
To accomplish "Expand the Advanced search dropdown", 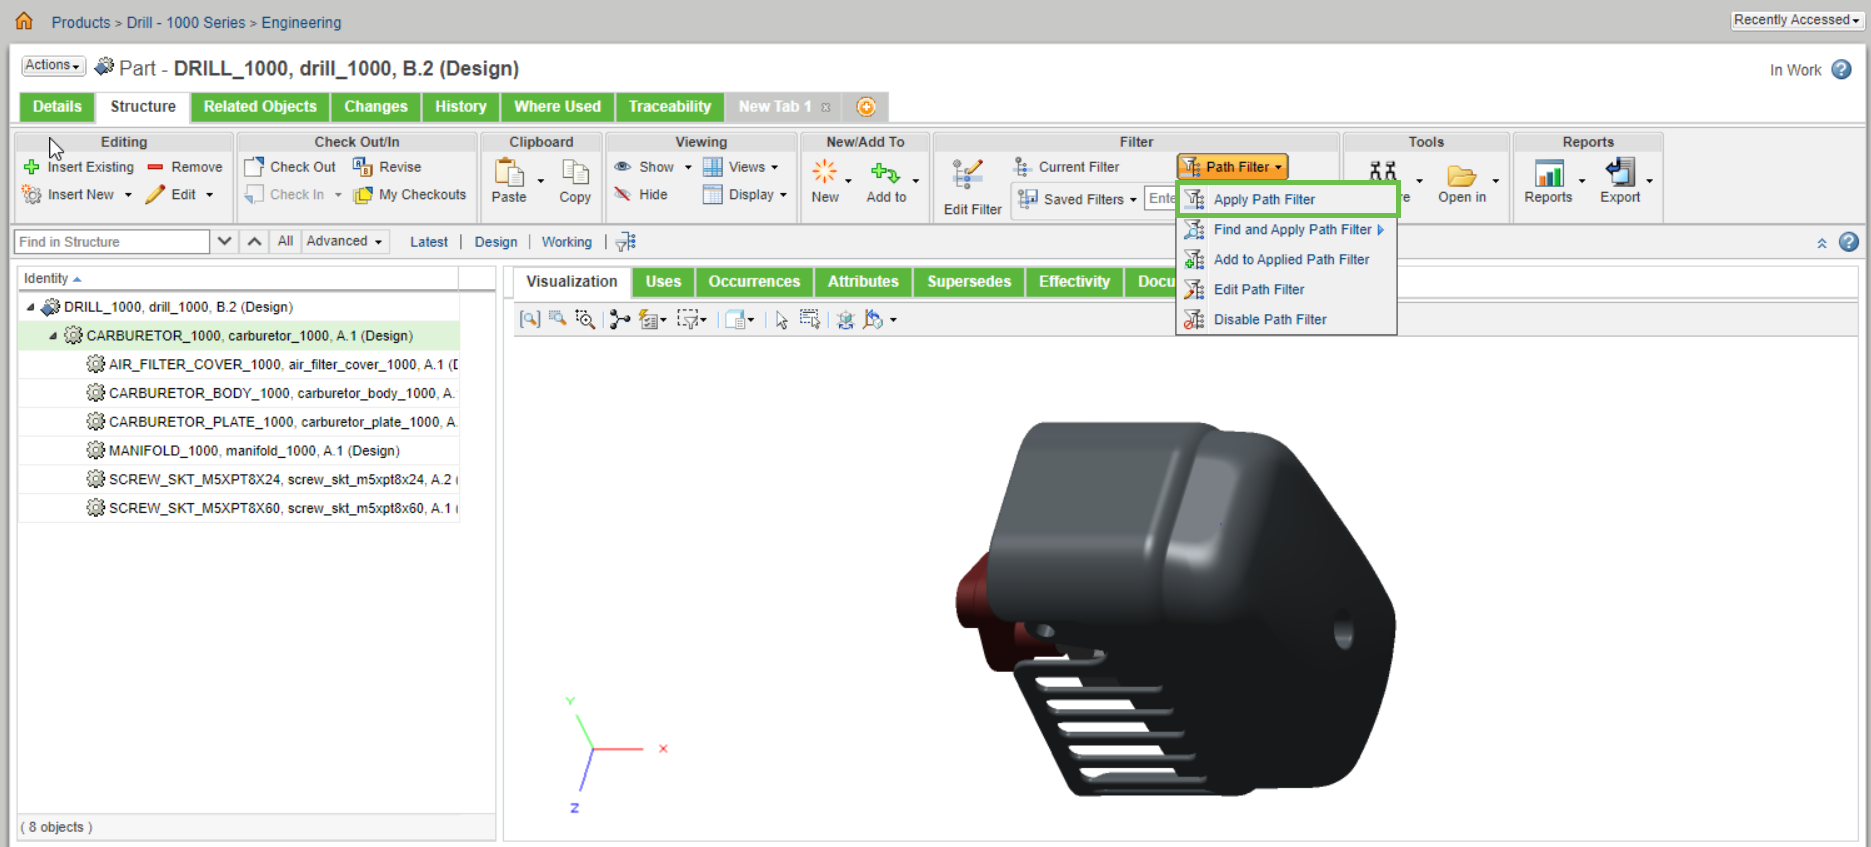I will click(345, 241).
